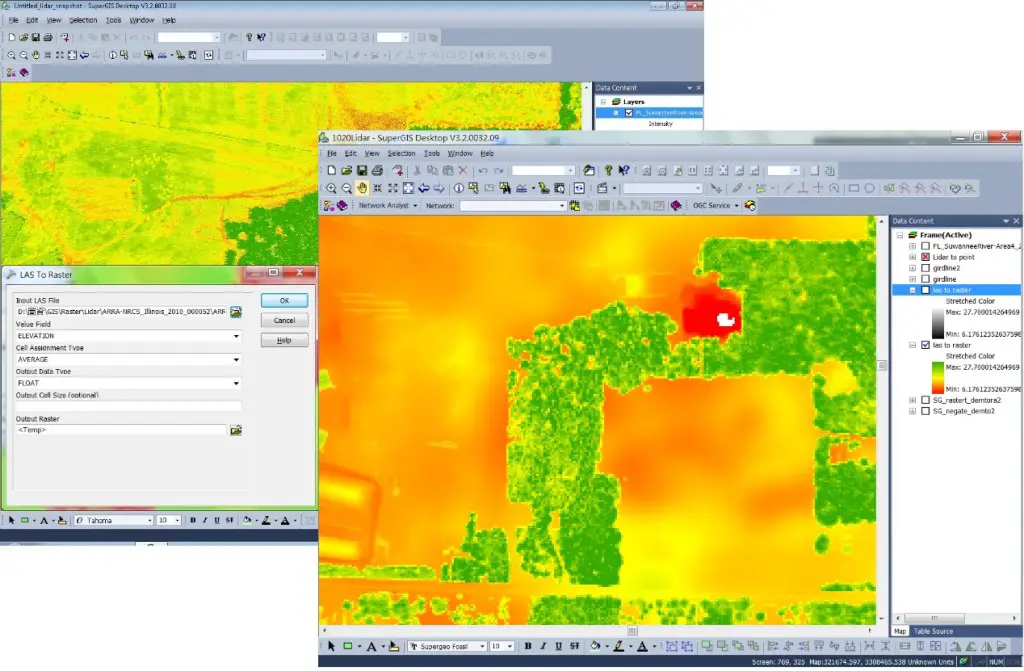Image resolution: width=1024 pixels, height=671 pixels.
Task: Open Output Data Type dropdown showing FLOAT
Action: (128, 383)
